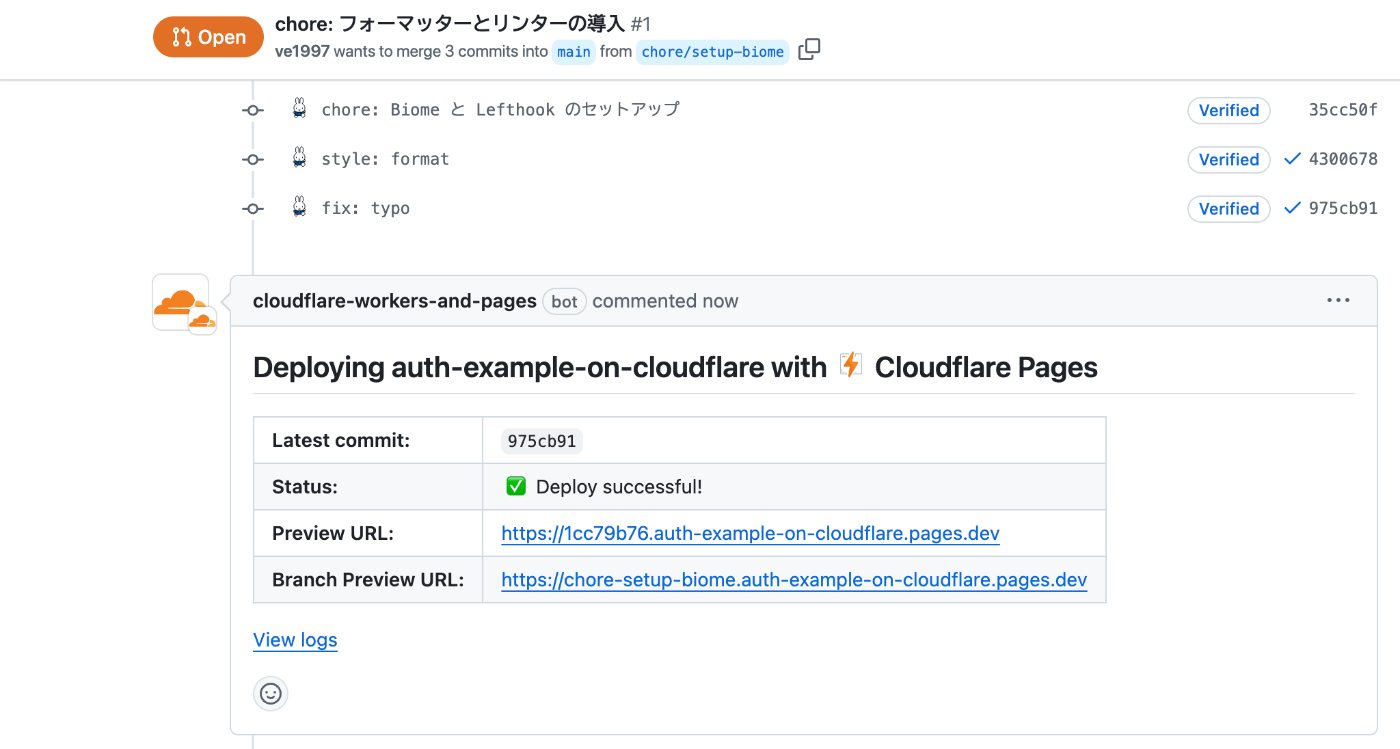Open the 1cc79b76 Preview URL link
Viewport: 1400px width, 749px height.
(x=750, y=533)
